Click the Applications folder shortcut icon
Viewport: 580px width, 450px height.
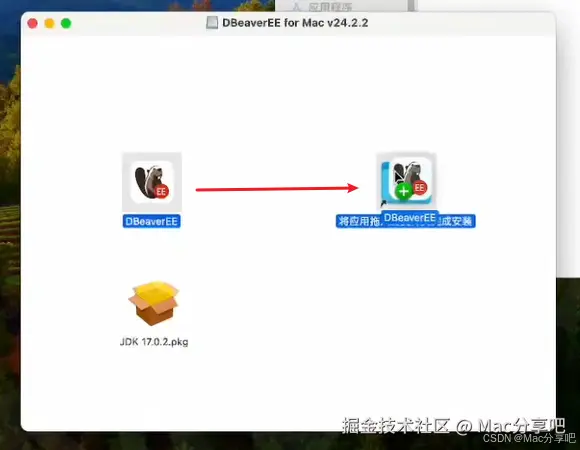tap(406, 181)
